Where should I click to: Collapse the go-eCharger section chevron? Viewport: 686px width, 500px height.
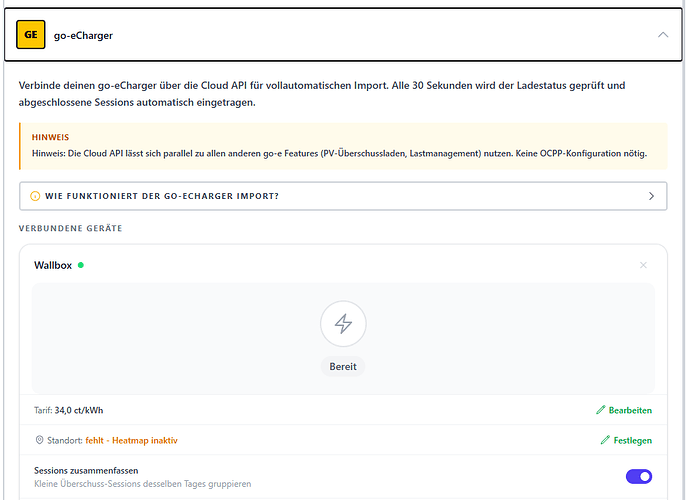[663, 35]
